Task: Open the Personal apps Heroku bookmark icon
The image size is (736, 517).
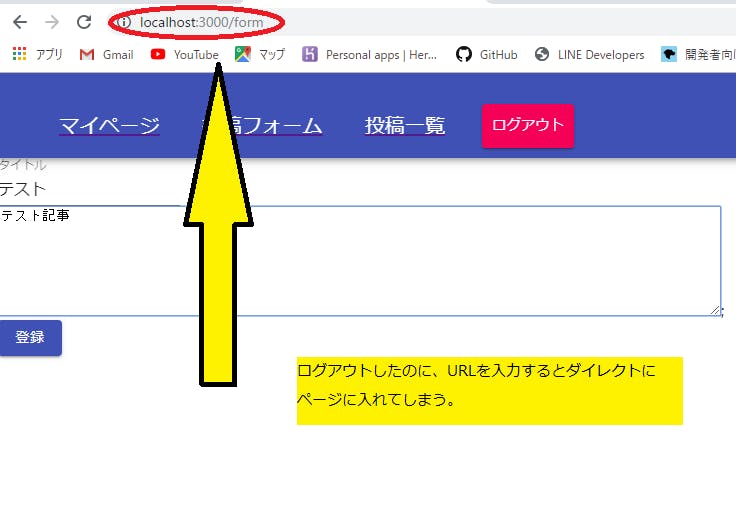Action: [x=310, y=54]
